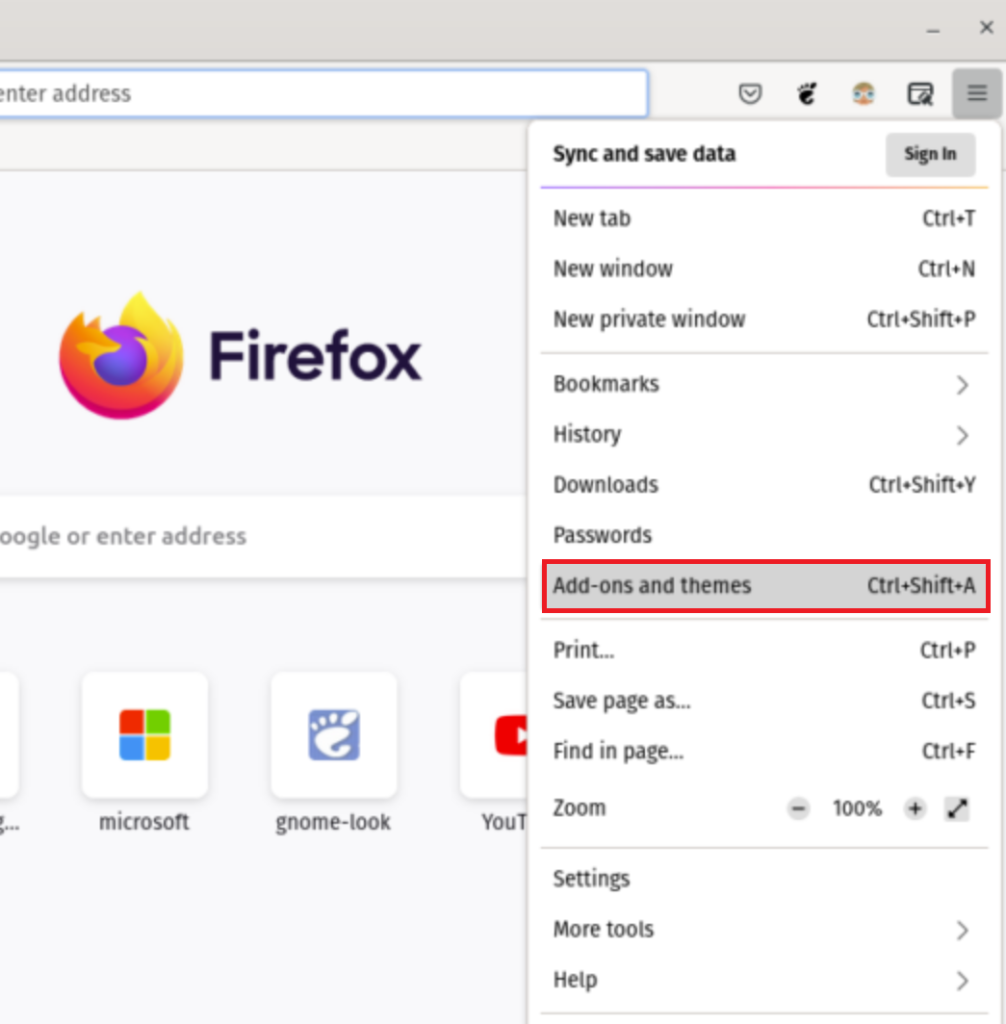Open a New private window
The image size is (1006, 1024).
tap(649, 319)
